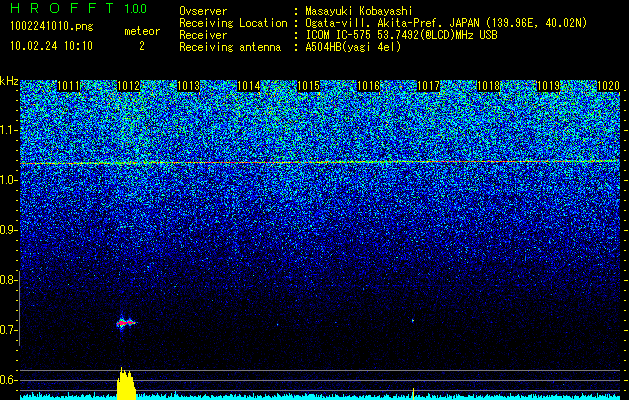Click the 1015 time marker

[x=308, y=86]
